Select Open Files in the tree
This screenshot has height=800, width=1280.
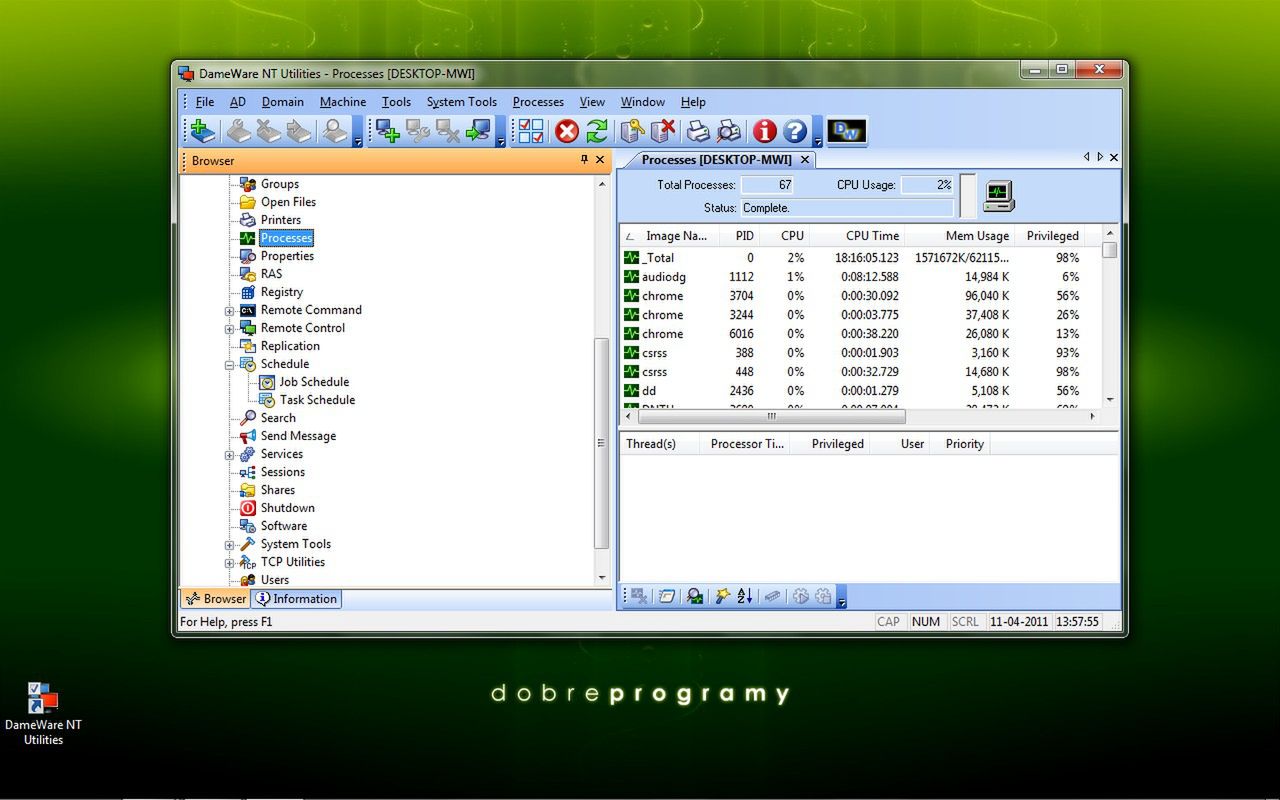click(x=288, y=202)
